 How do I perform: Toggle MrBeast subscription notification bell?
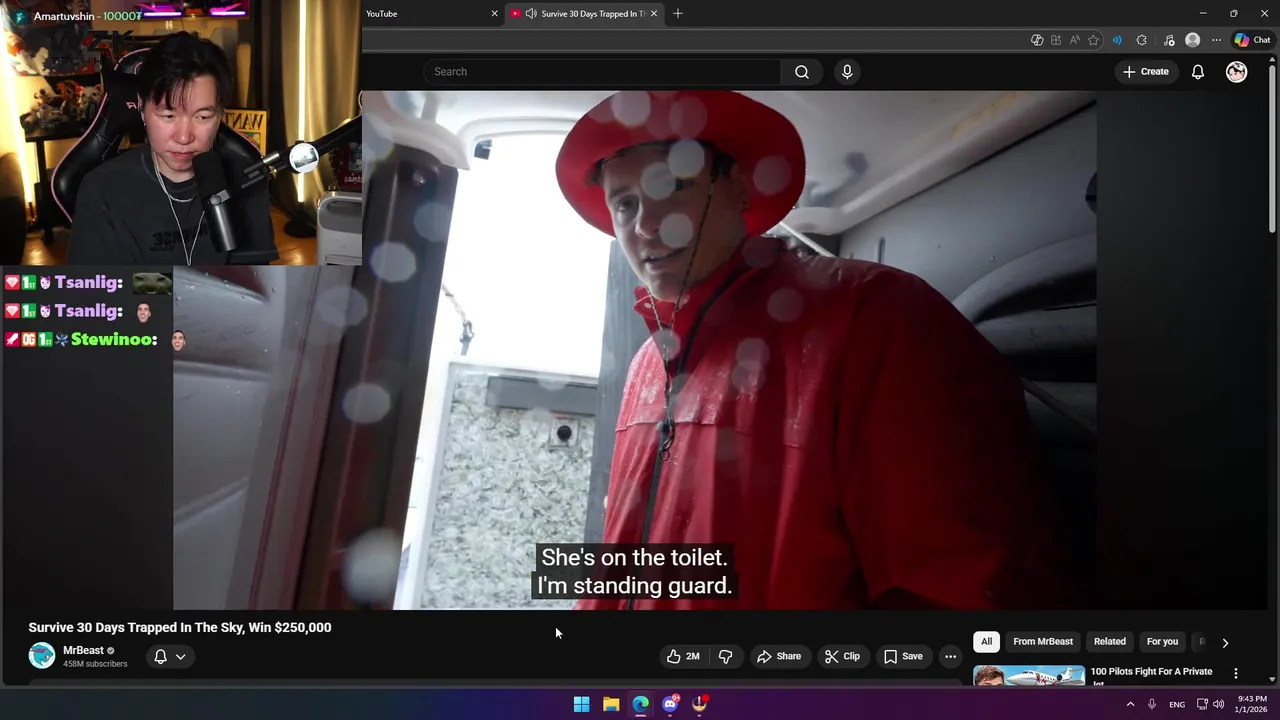coord(160,657)
